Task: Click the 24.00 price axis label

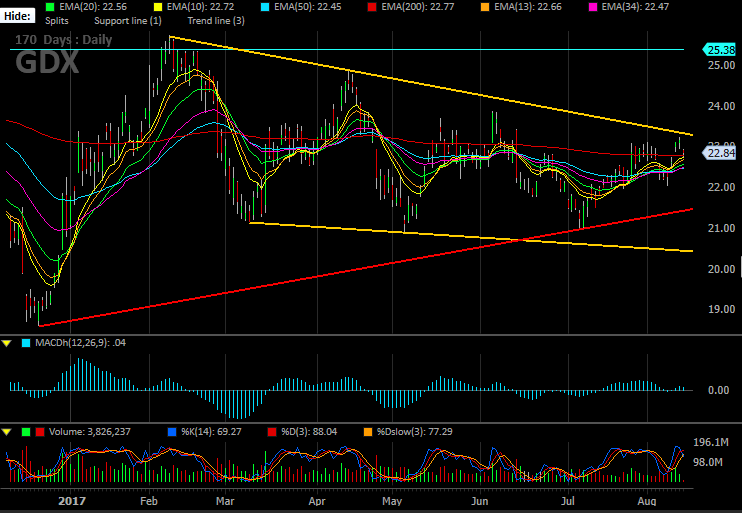Action: point(722,106)
